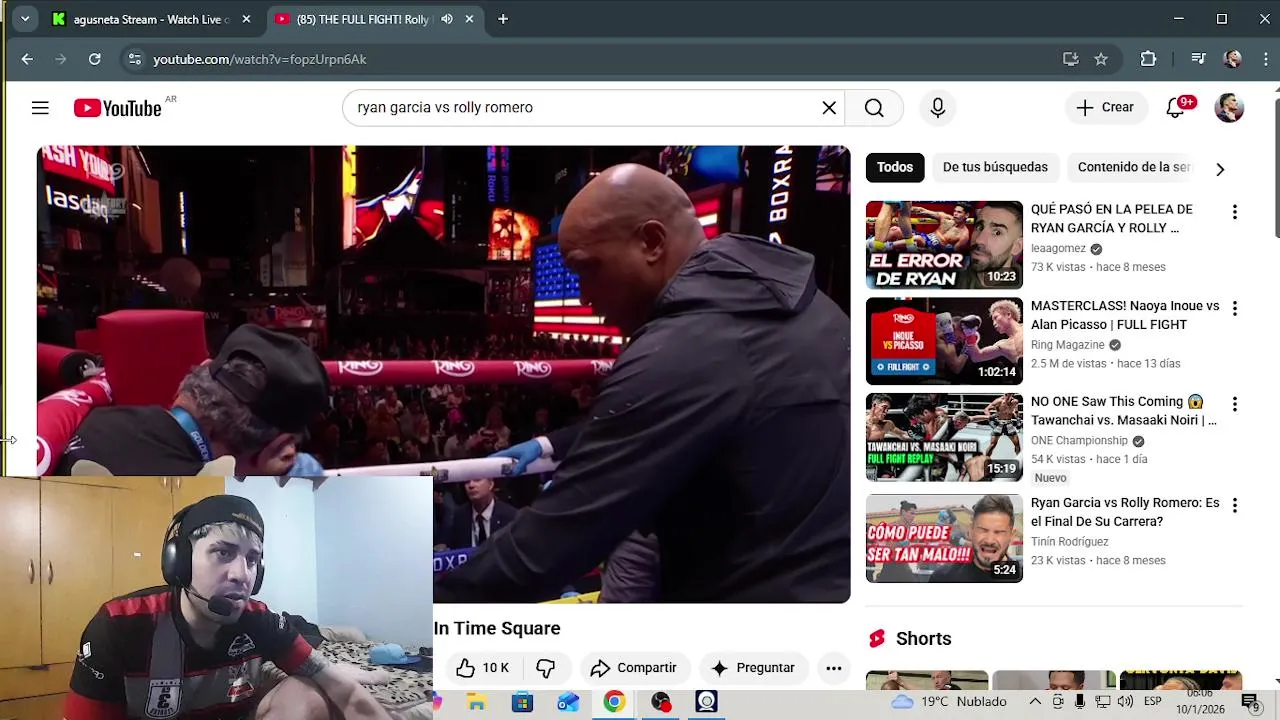Open more video actions three-dot menu

pyautogui.click(x=834, y=668)
